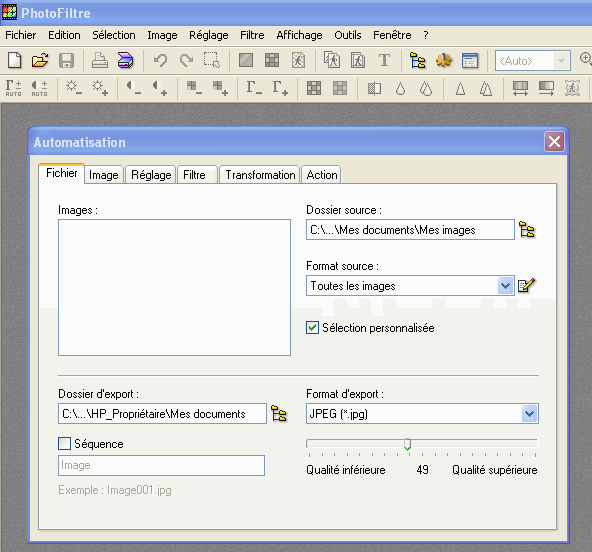Viewport: 592px width, 552px height.
Task: Click the double water drop Blur icon
Action: point(426,89)
